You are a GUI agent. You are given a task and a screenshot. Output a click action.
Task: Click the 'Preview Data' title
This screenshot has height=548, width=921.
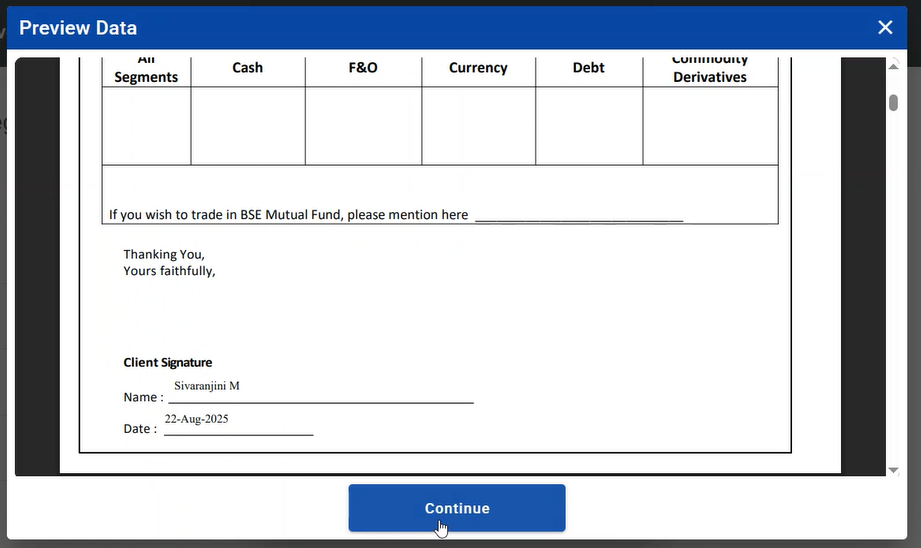(78, 28)
